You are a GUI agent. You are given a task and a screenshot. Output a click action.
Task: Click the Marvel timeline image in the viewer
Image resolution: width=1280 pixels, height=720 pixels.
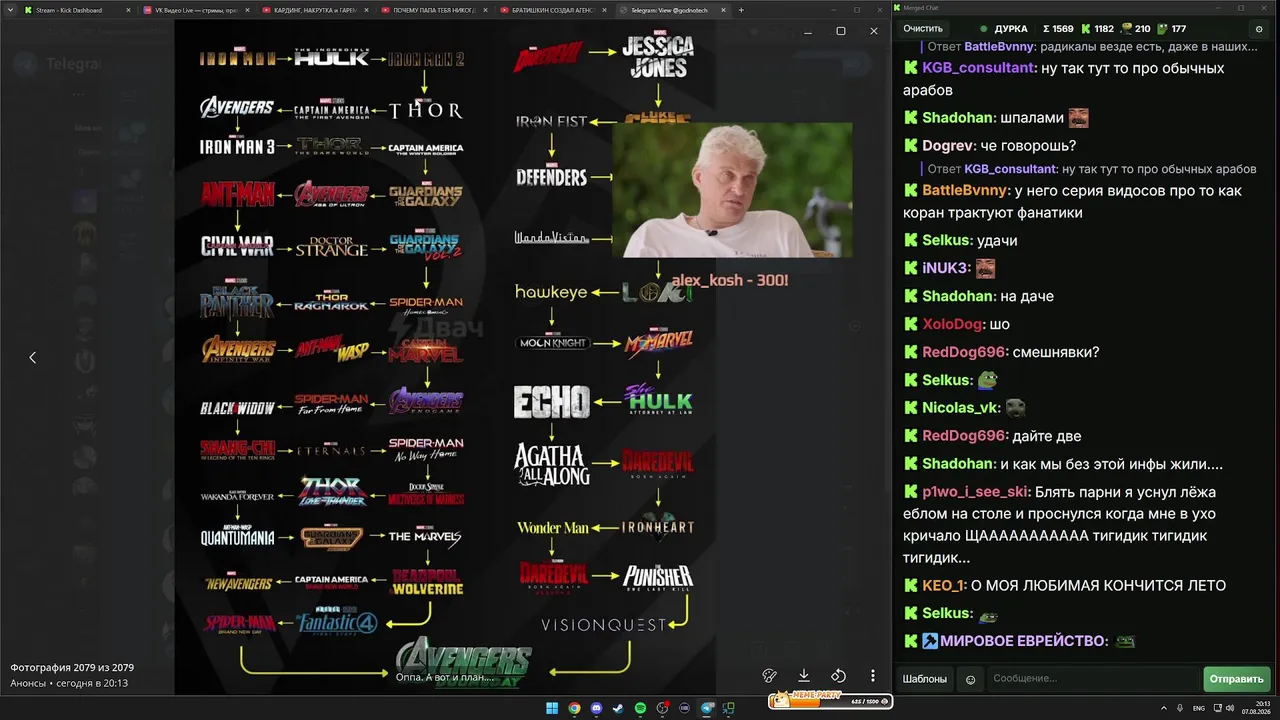(x=445, y=358)
